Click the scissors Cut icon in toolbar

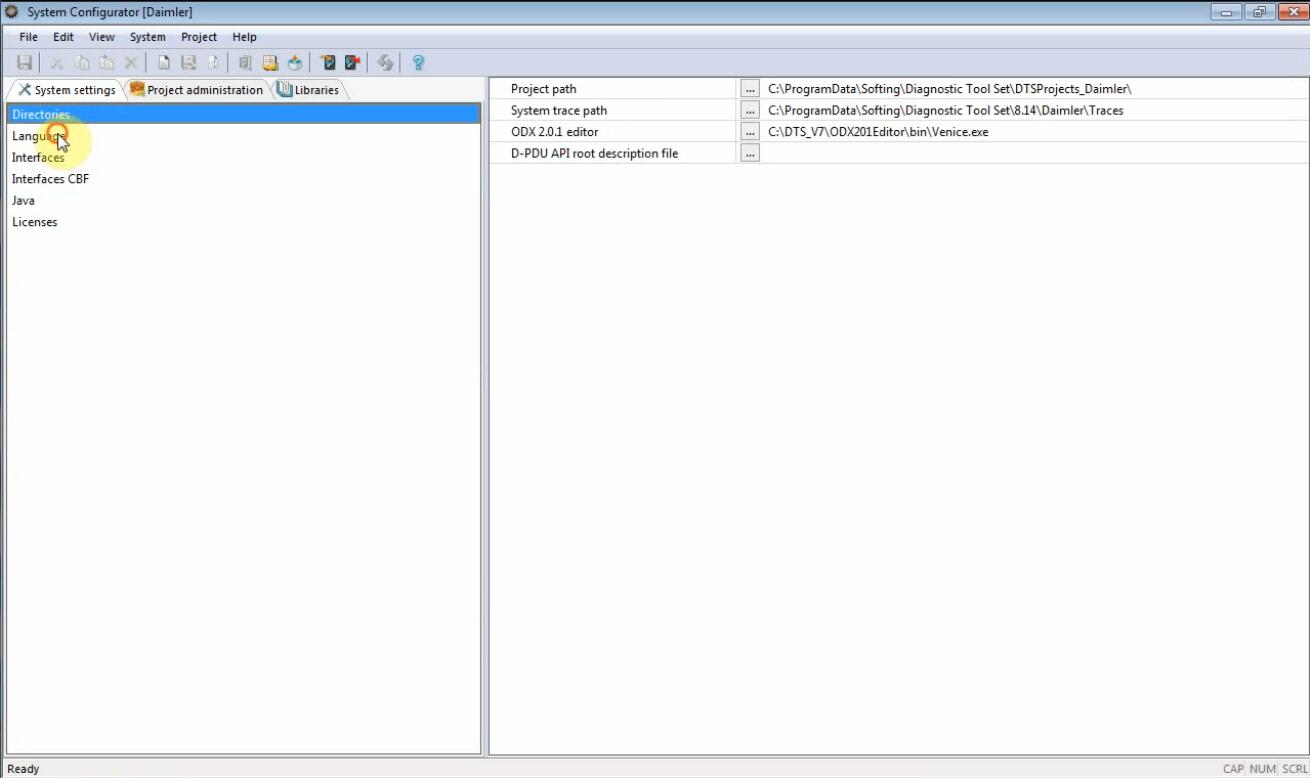57,63
